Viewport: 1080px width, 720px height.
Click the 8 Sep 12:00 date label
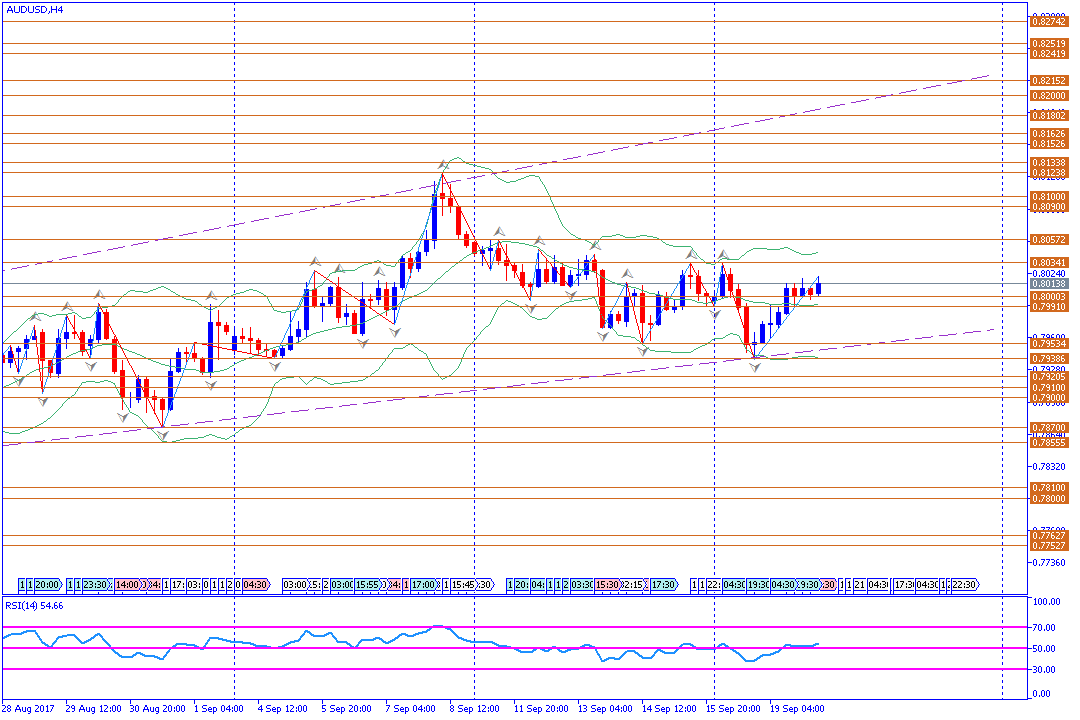click(474, 708)
